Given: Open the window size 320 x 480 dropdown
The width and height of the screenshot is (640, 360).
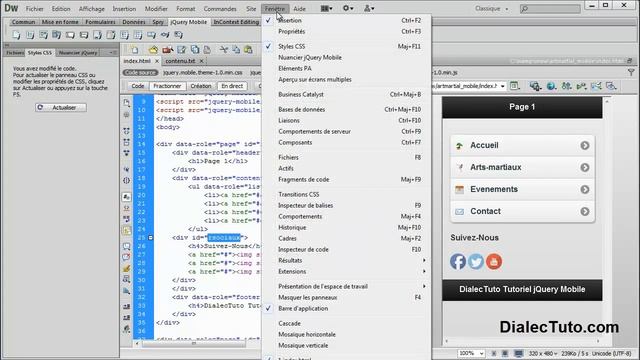Looking at the screenshot, I should 543,353.
